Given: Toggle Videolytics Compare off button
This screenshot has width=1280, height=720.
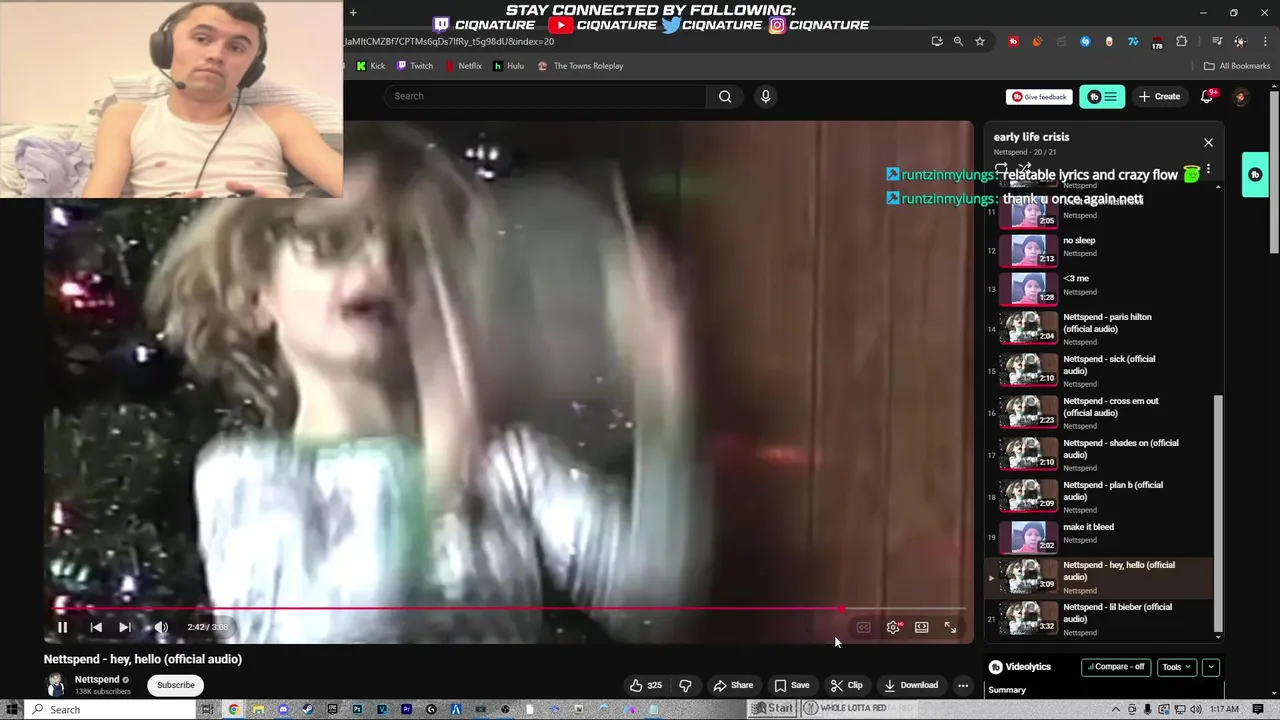Looking at the screenshot, I should point(1116,667).
